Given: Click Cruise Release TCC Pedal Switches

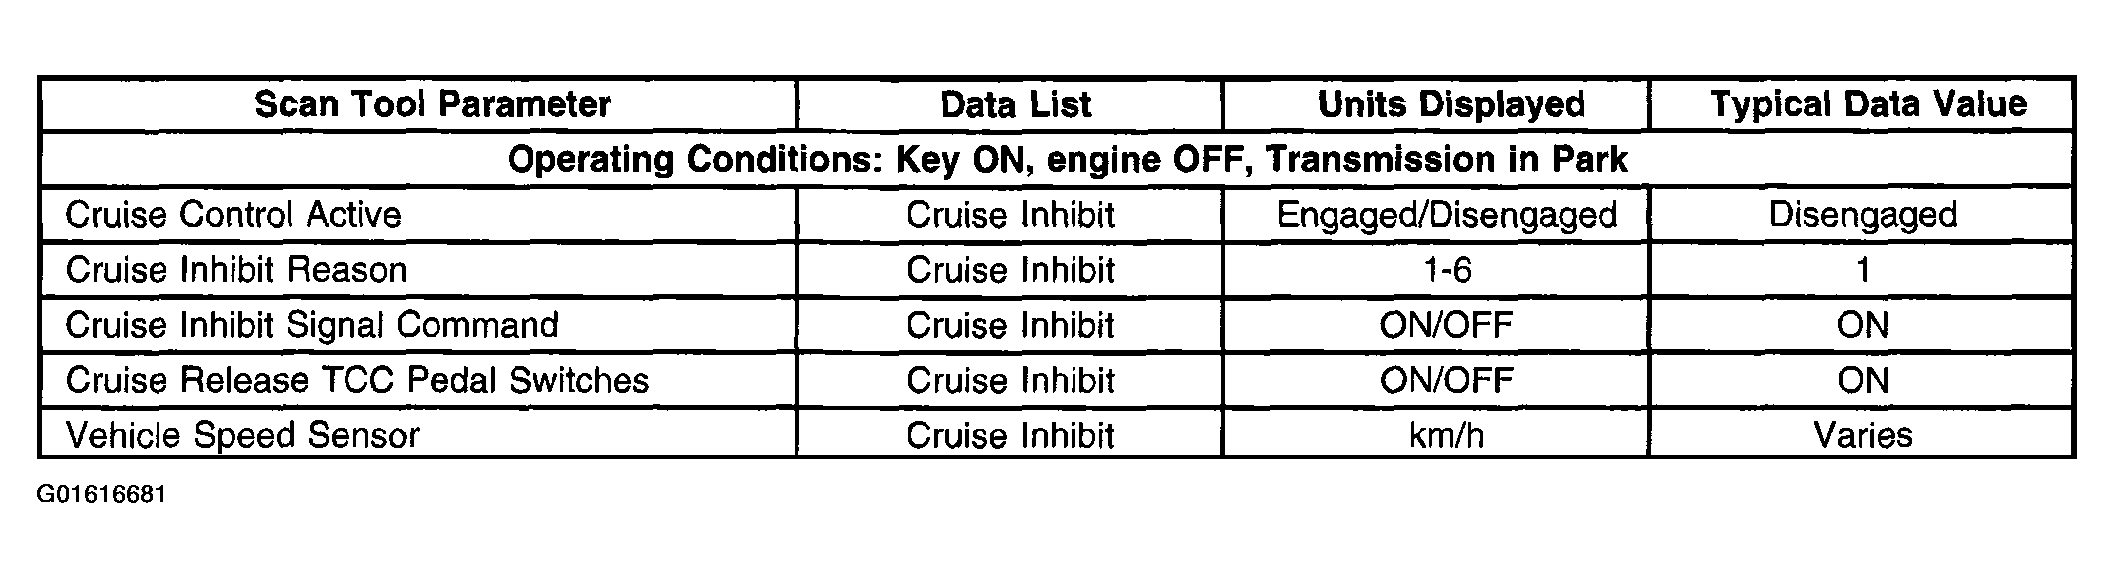Looking at the screenshot, I should 357,380.
